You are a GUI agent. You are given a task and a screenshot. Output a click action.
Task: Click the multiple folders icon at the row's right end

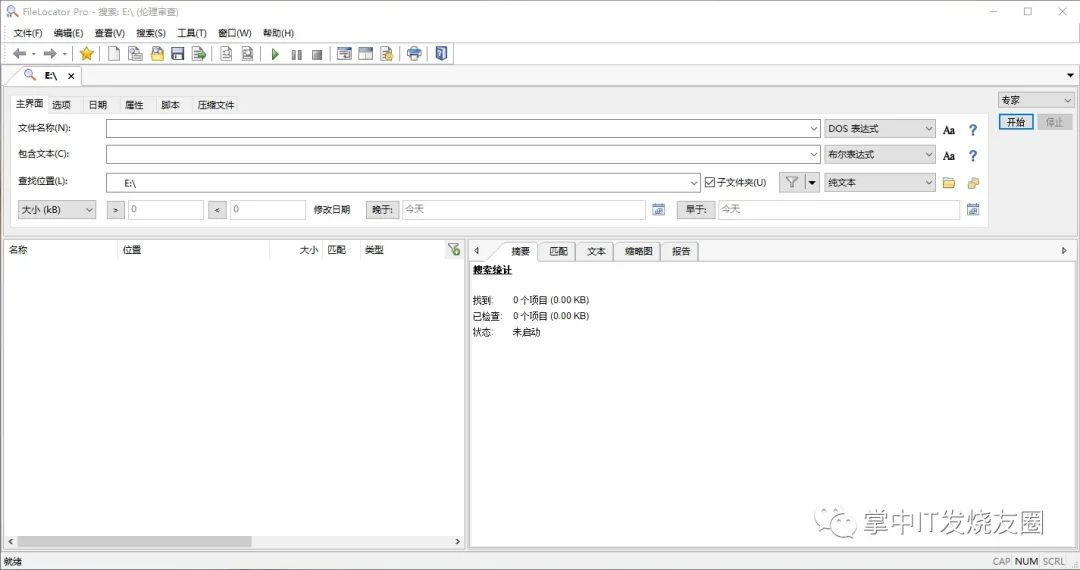tap(973, 183)
